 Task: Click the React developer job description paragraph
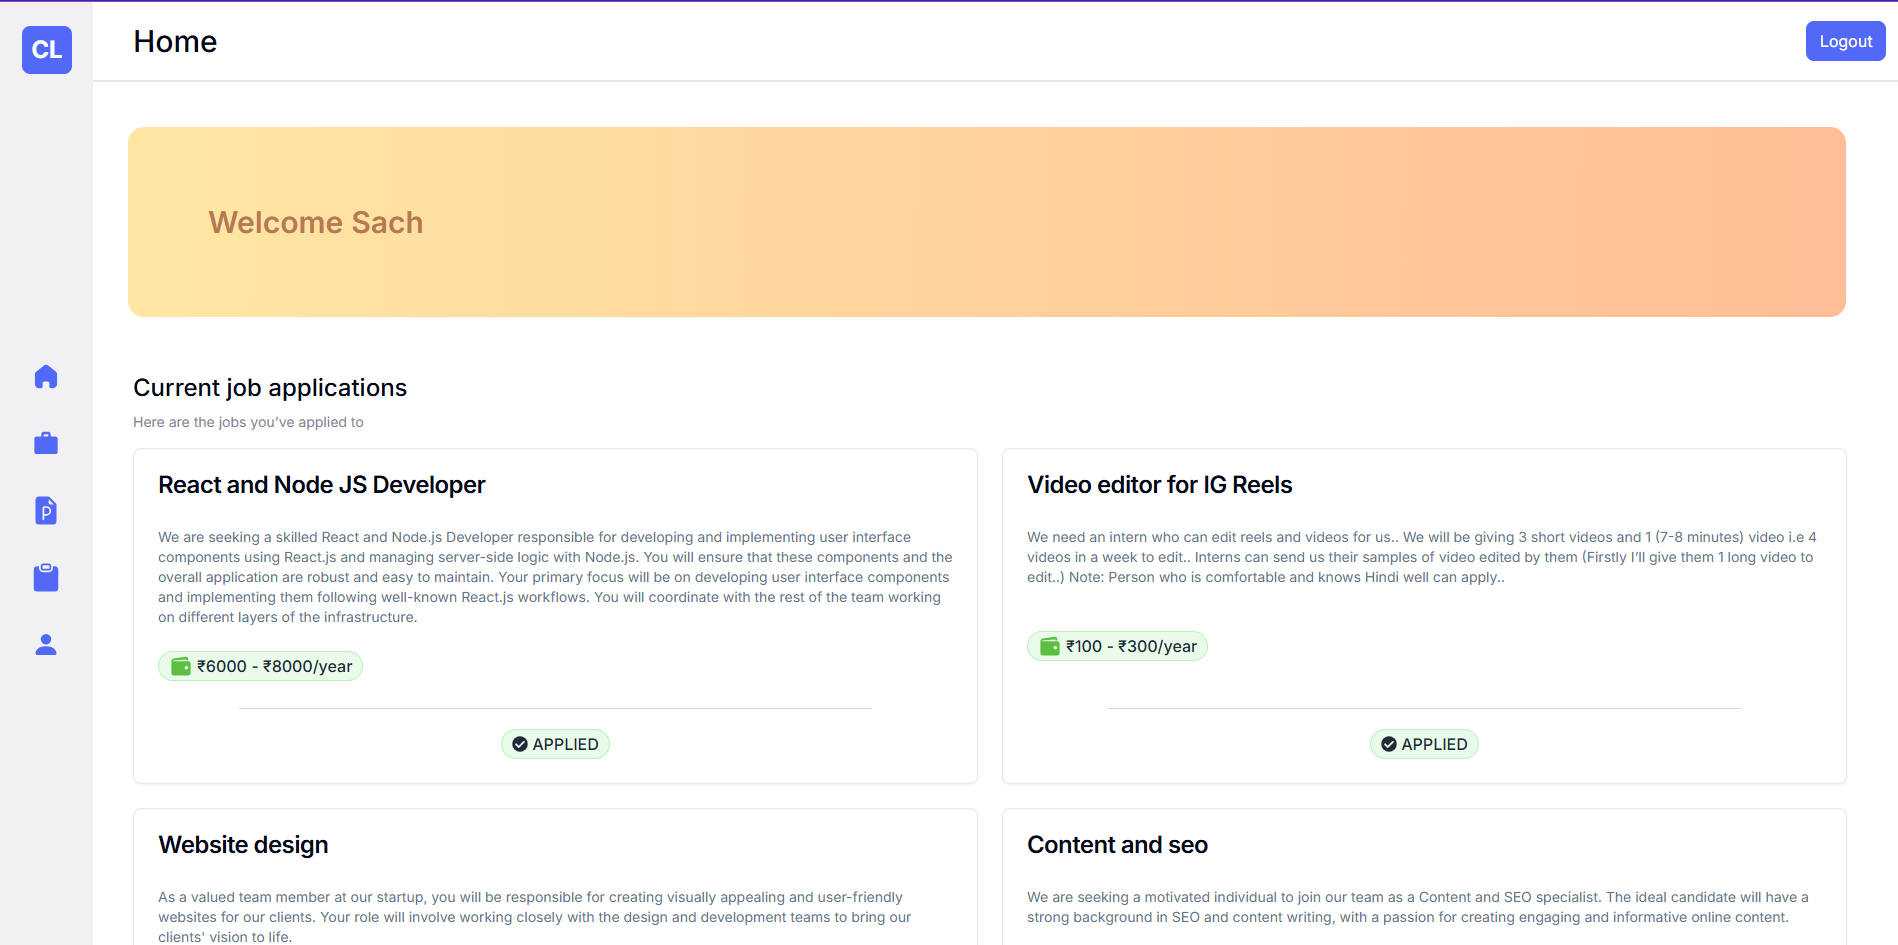point(555,577)
